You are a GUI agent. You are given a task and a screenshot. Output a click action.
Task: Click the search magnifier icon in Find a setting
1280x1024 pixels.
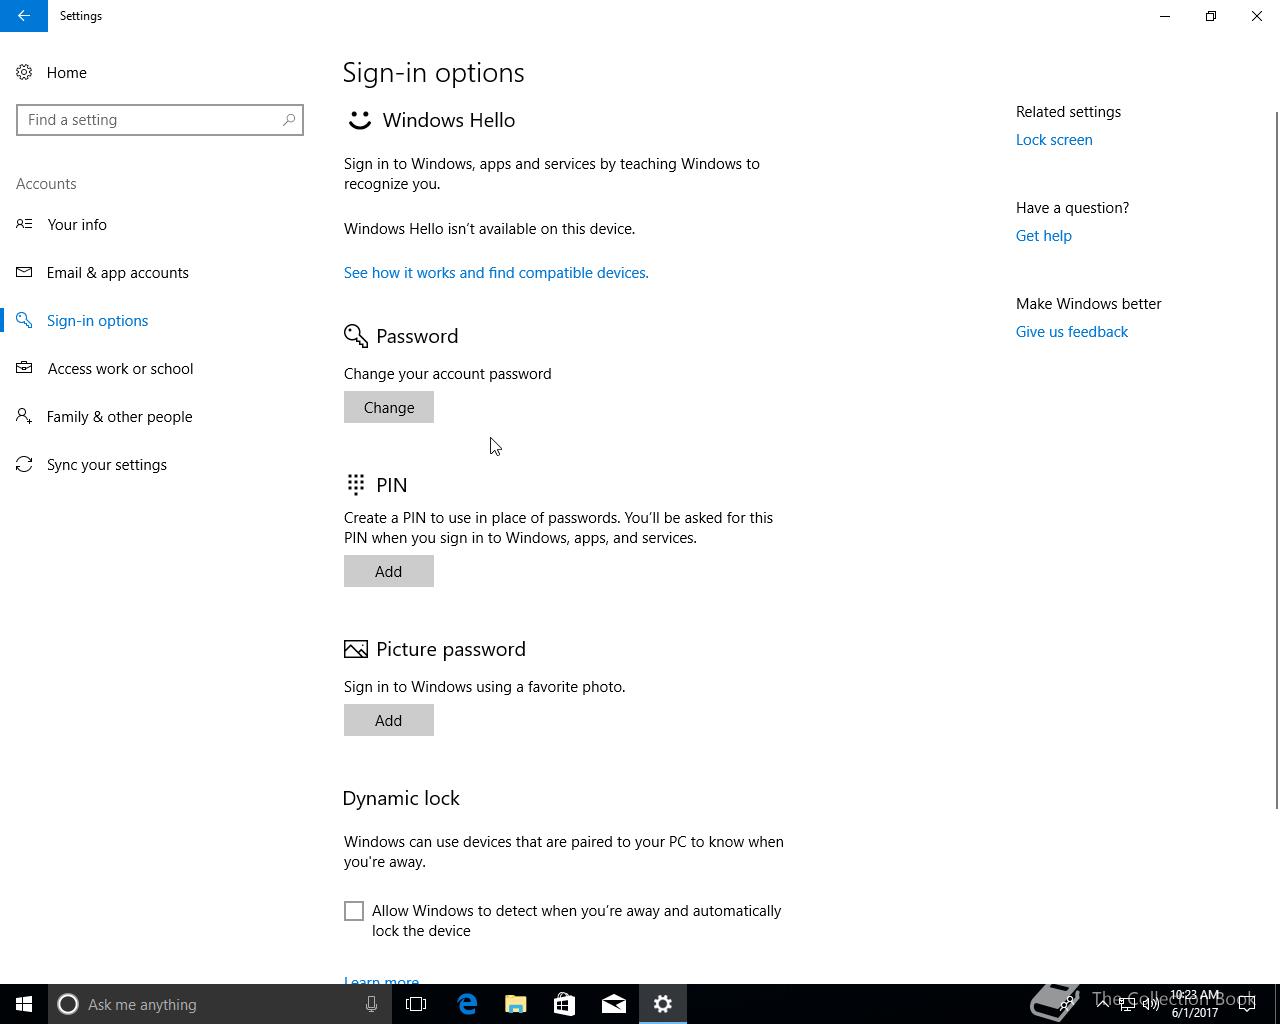pos(289,120)
